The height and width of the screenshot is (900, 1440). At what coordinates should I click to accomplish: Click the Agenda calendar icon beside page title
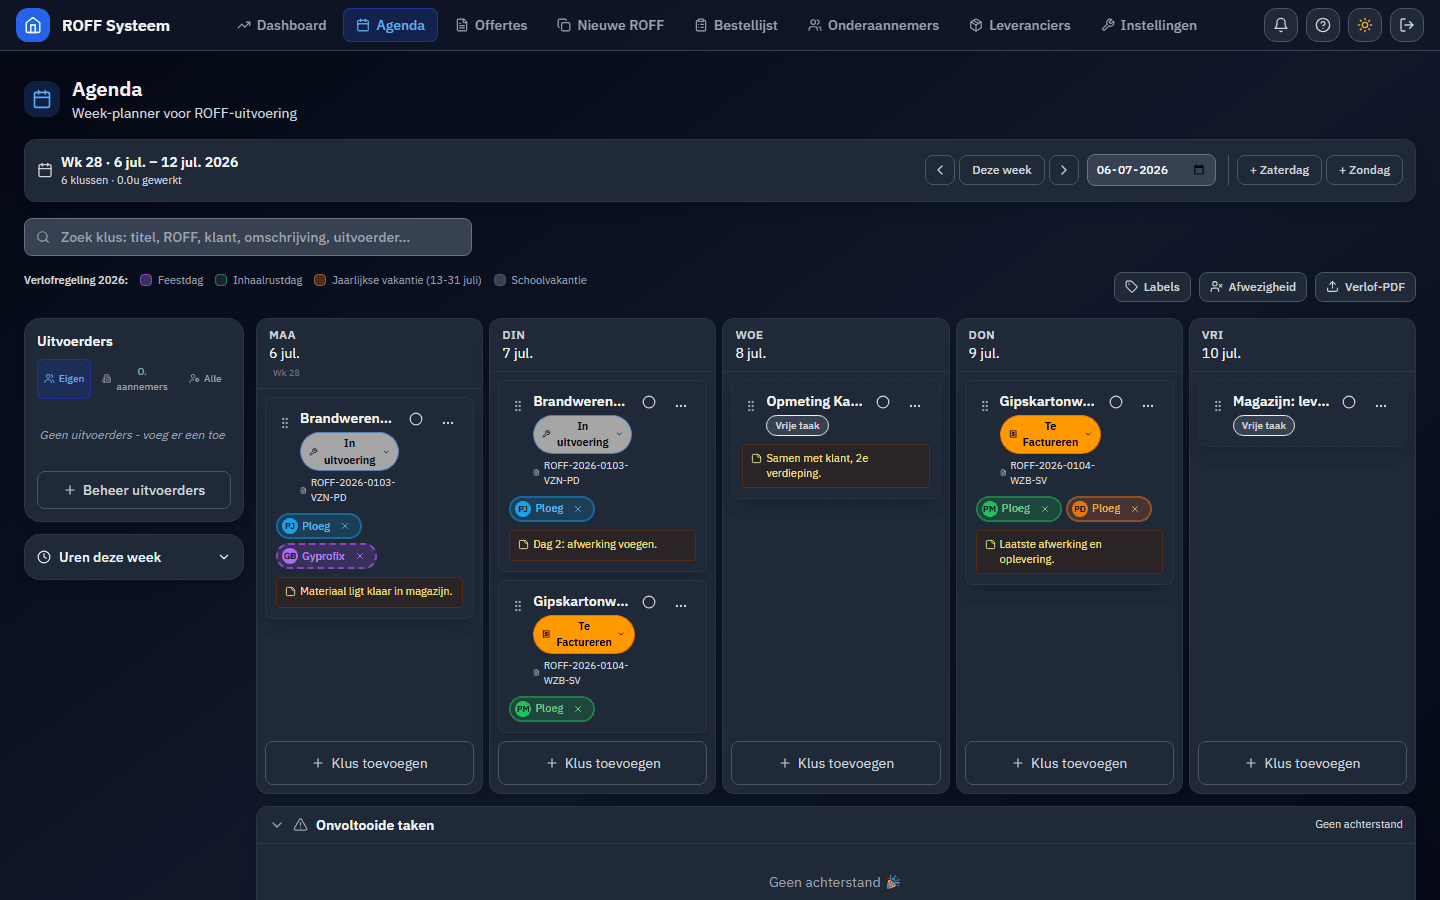pos(42,99)
